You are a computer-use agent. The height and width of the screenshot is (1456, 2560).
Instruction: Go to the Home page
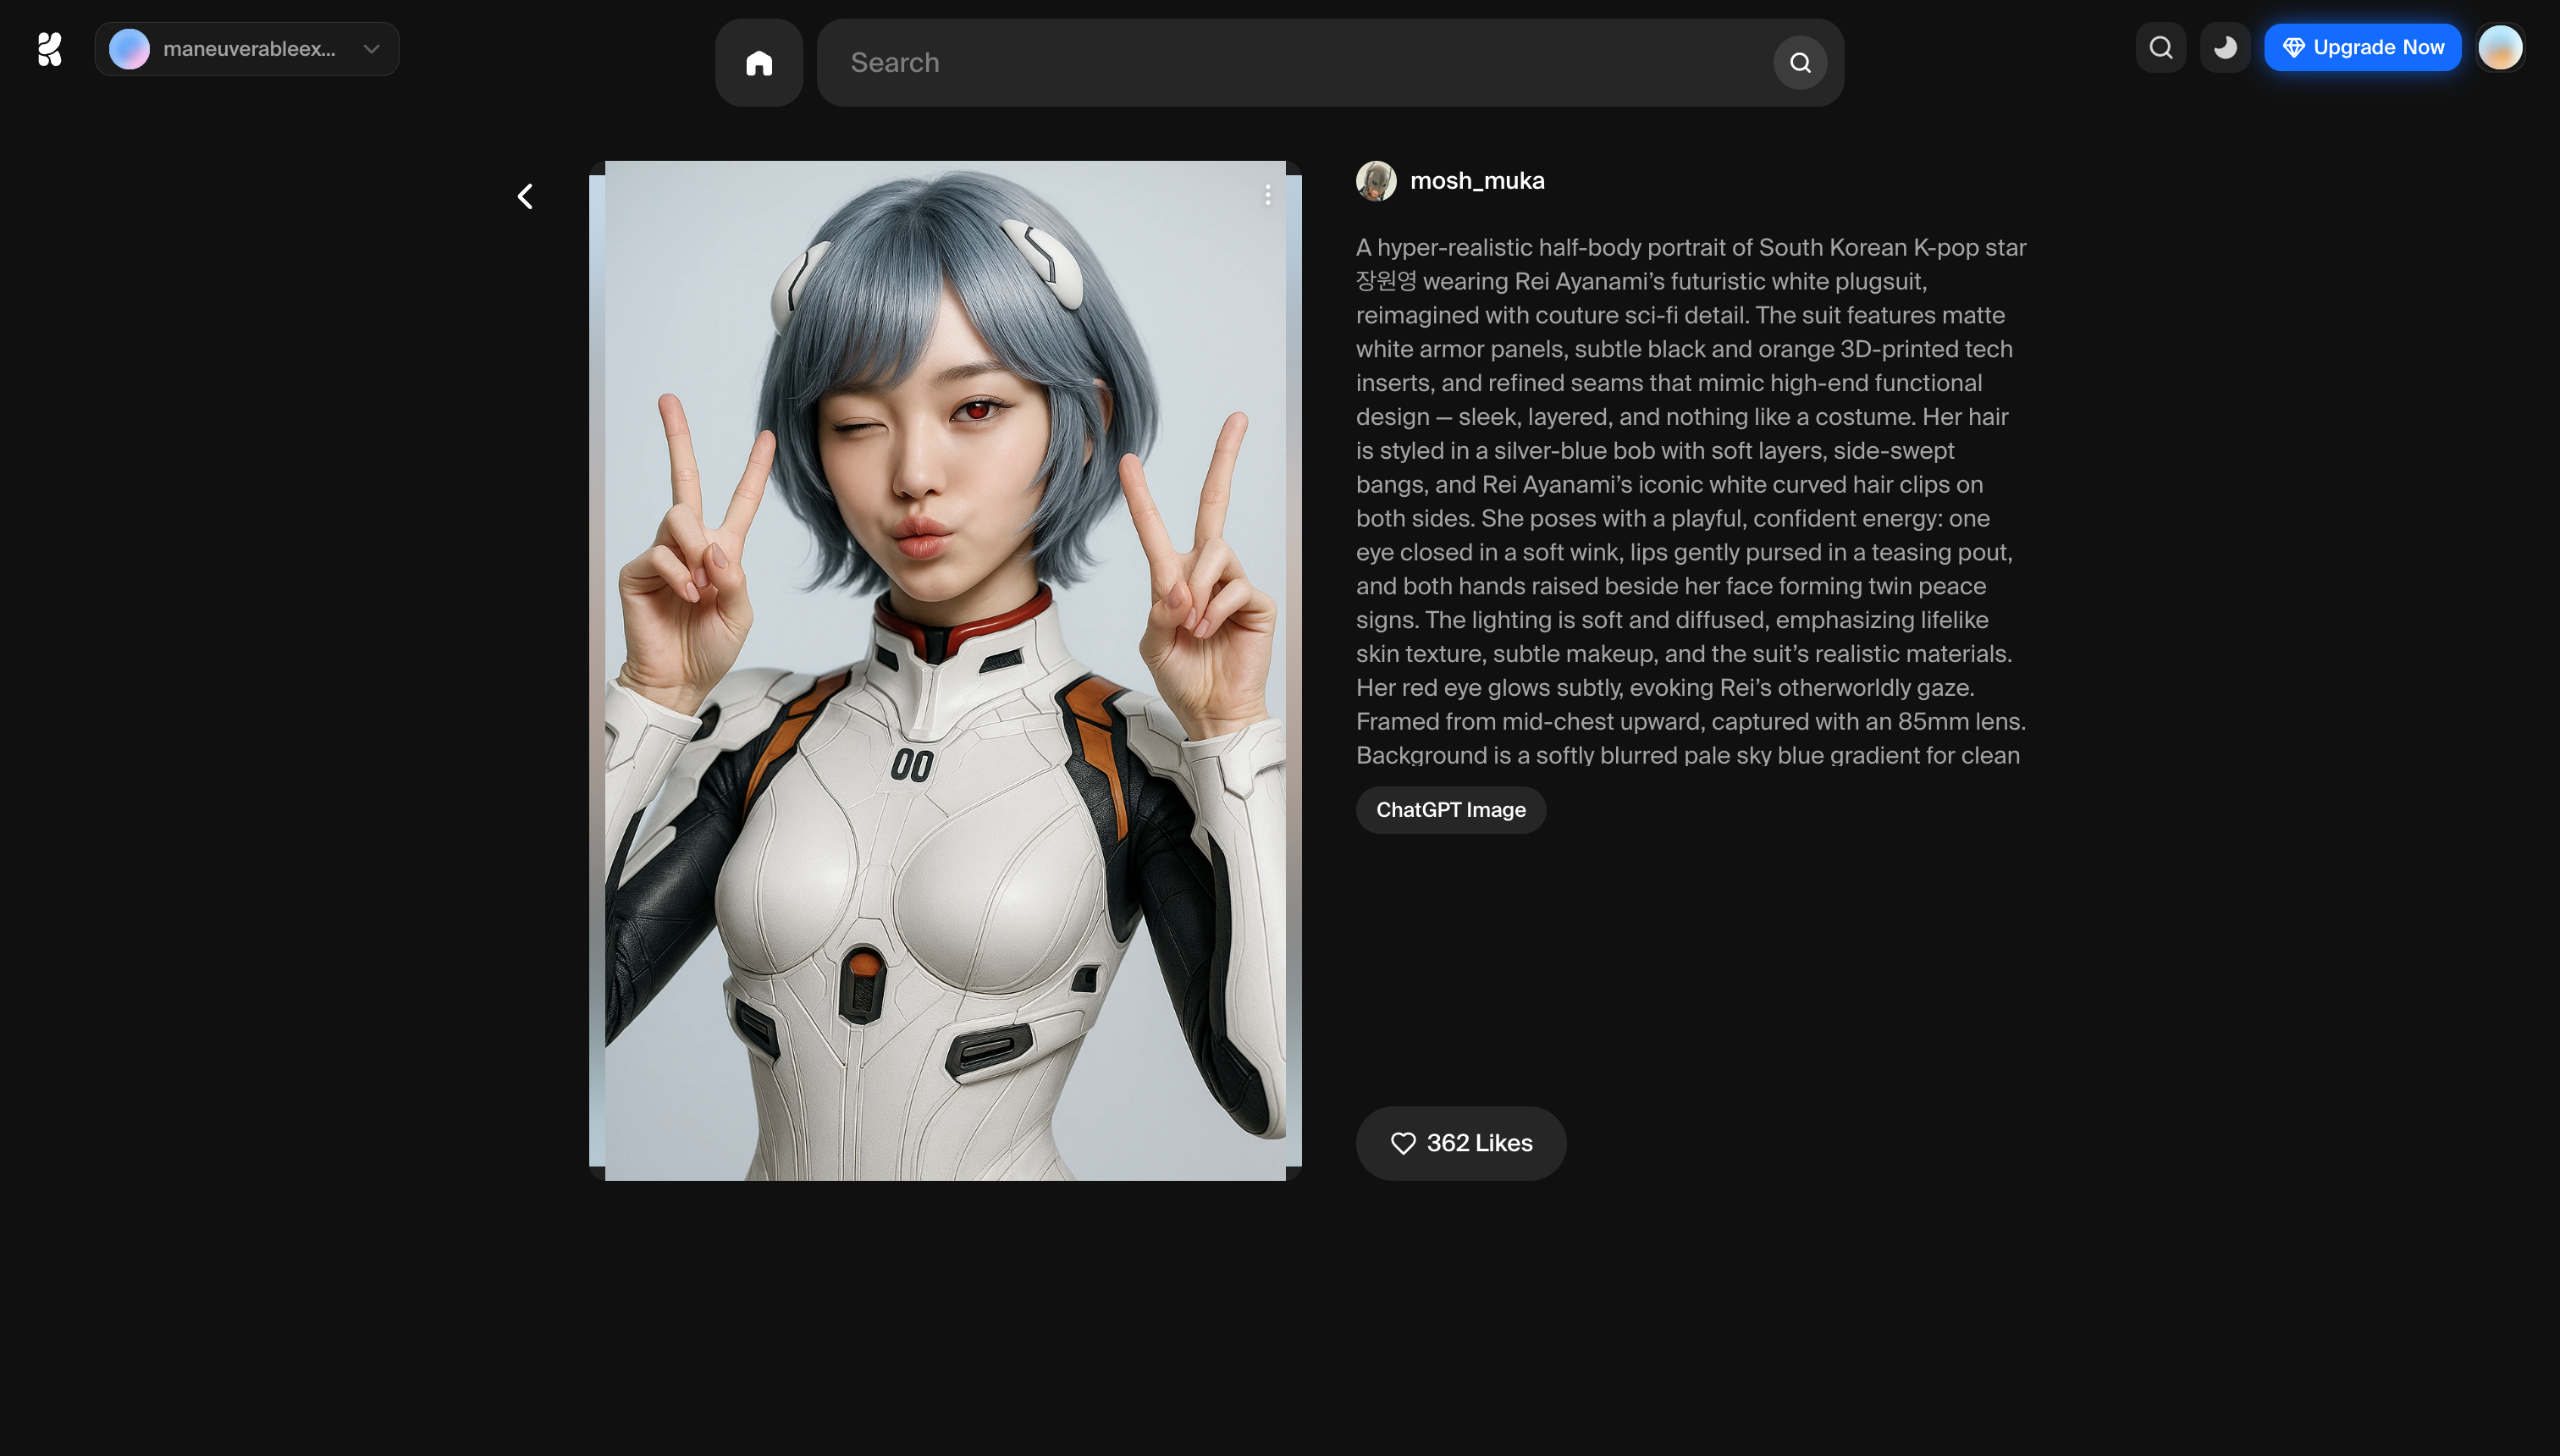759,63
